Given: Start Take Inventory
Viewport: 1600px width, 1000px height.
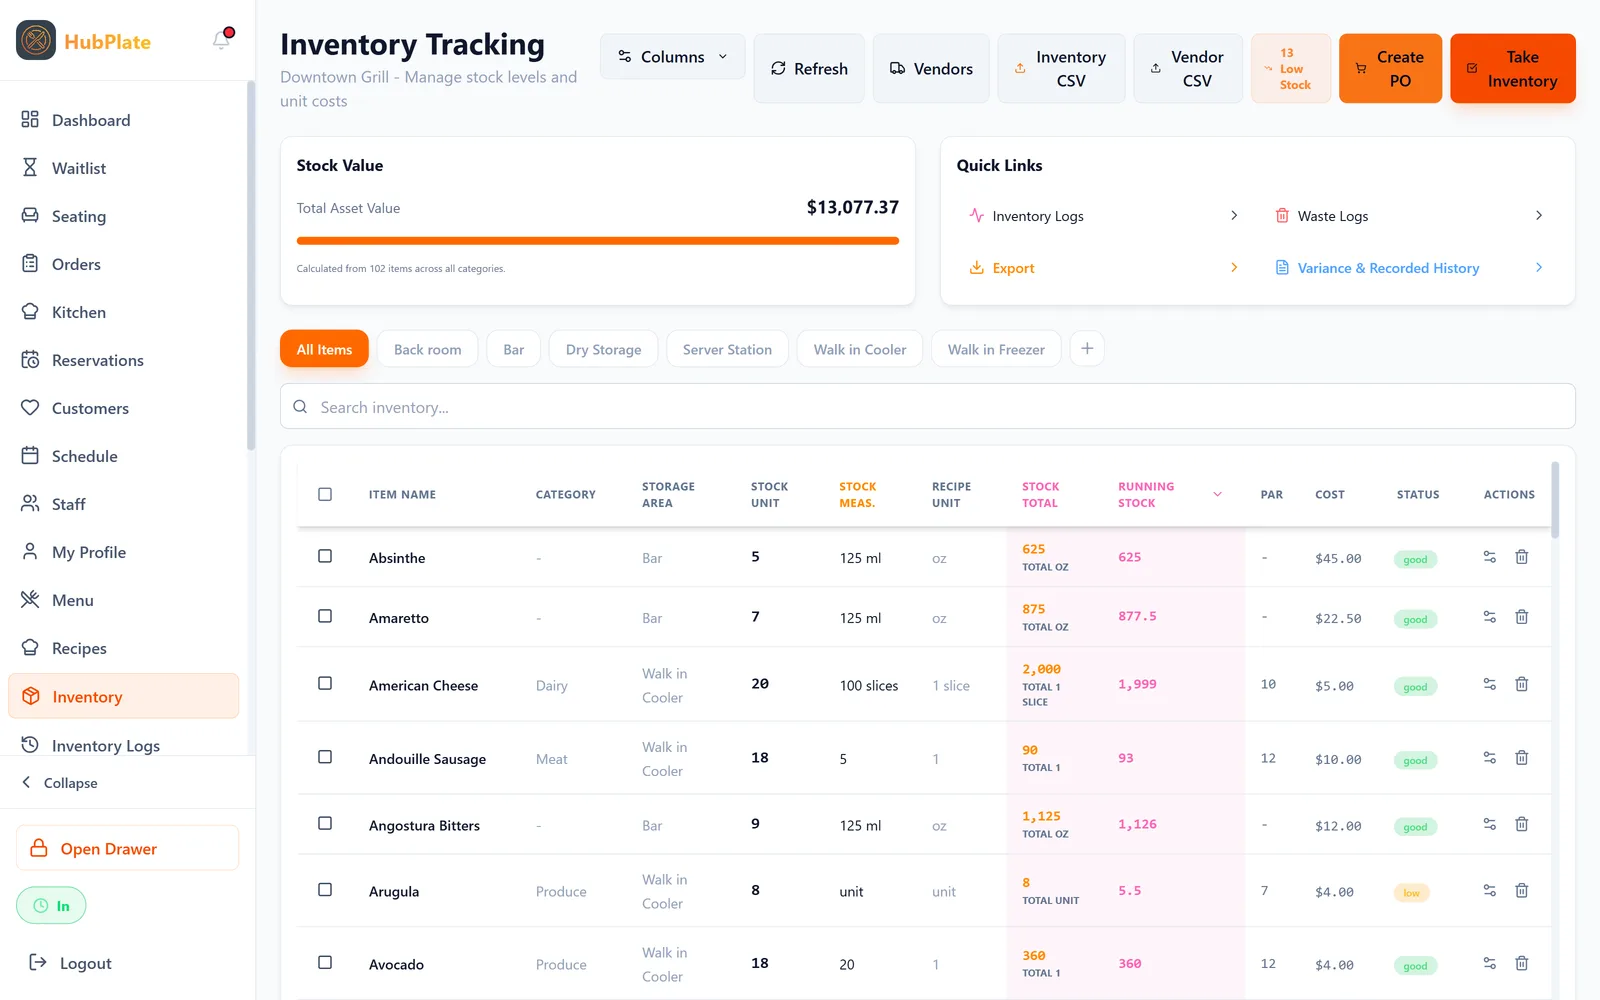Looking at the screenshot, I should pos(1513,68).
